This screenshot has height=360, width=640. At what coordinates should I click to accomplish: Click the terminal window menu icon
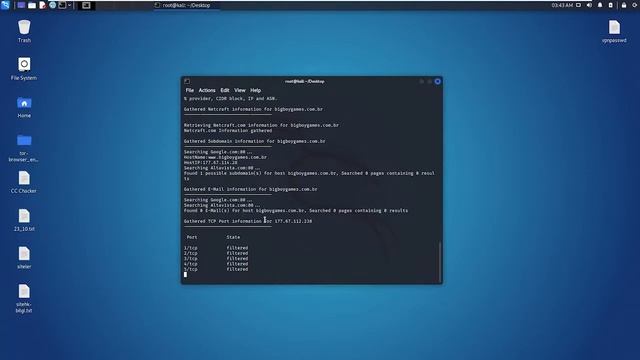[x=187, y=81]
